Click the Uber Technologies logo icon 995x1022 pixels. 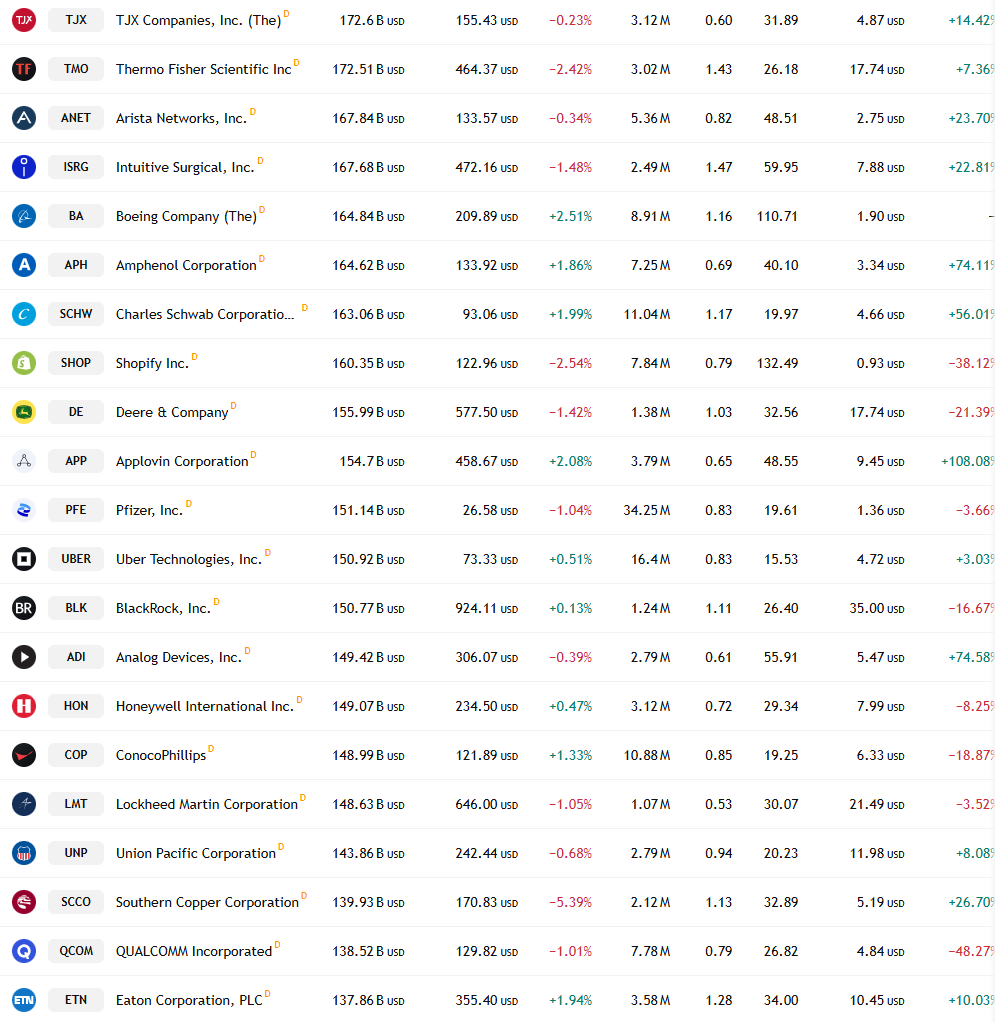click(24, 559)
